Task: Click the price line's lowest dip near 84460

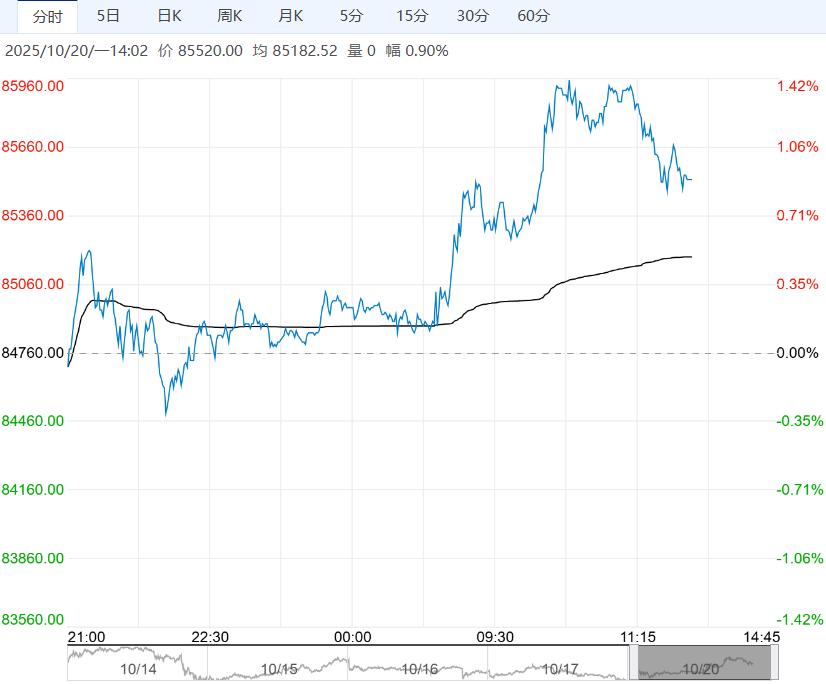Action: pos(166,414)
